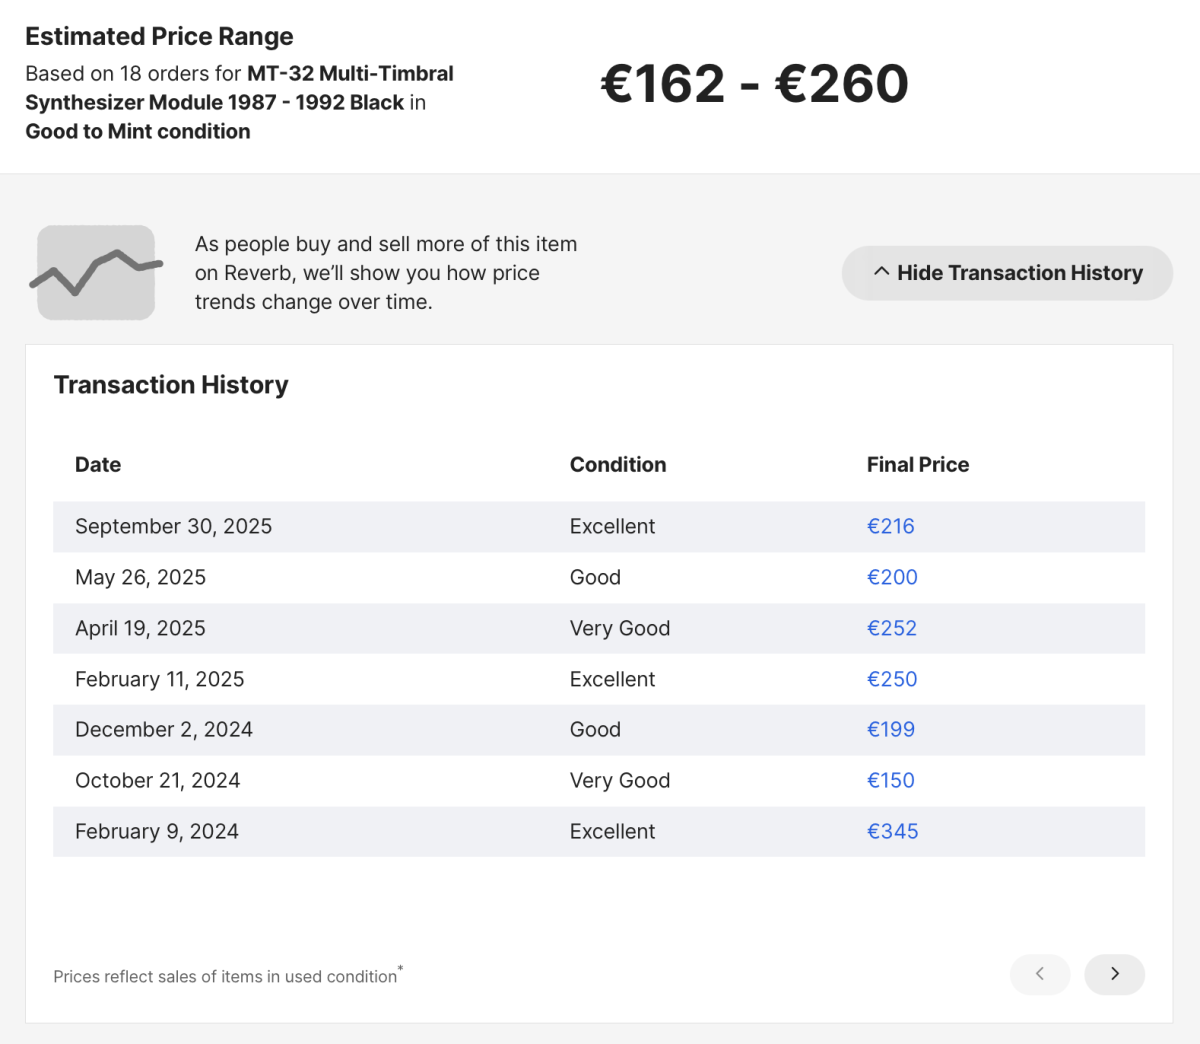Click the Condition column header
Screen dimensions: 1200x1044
pos(618,464)
